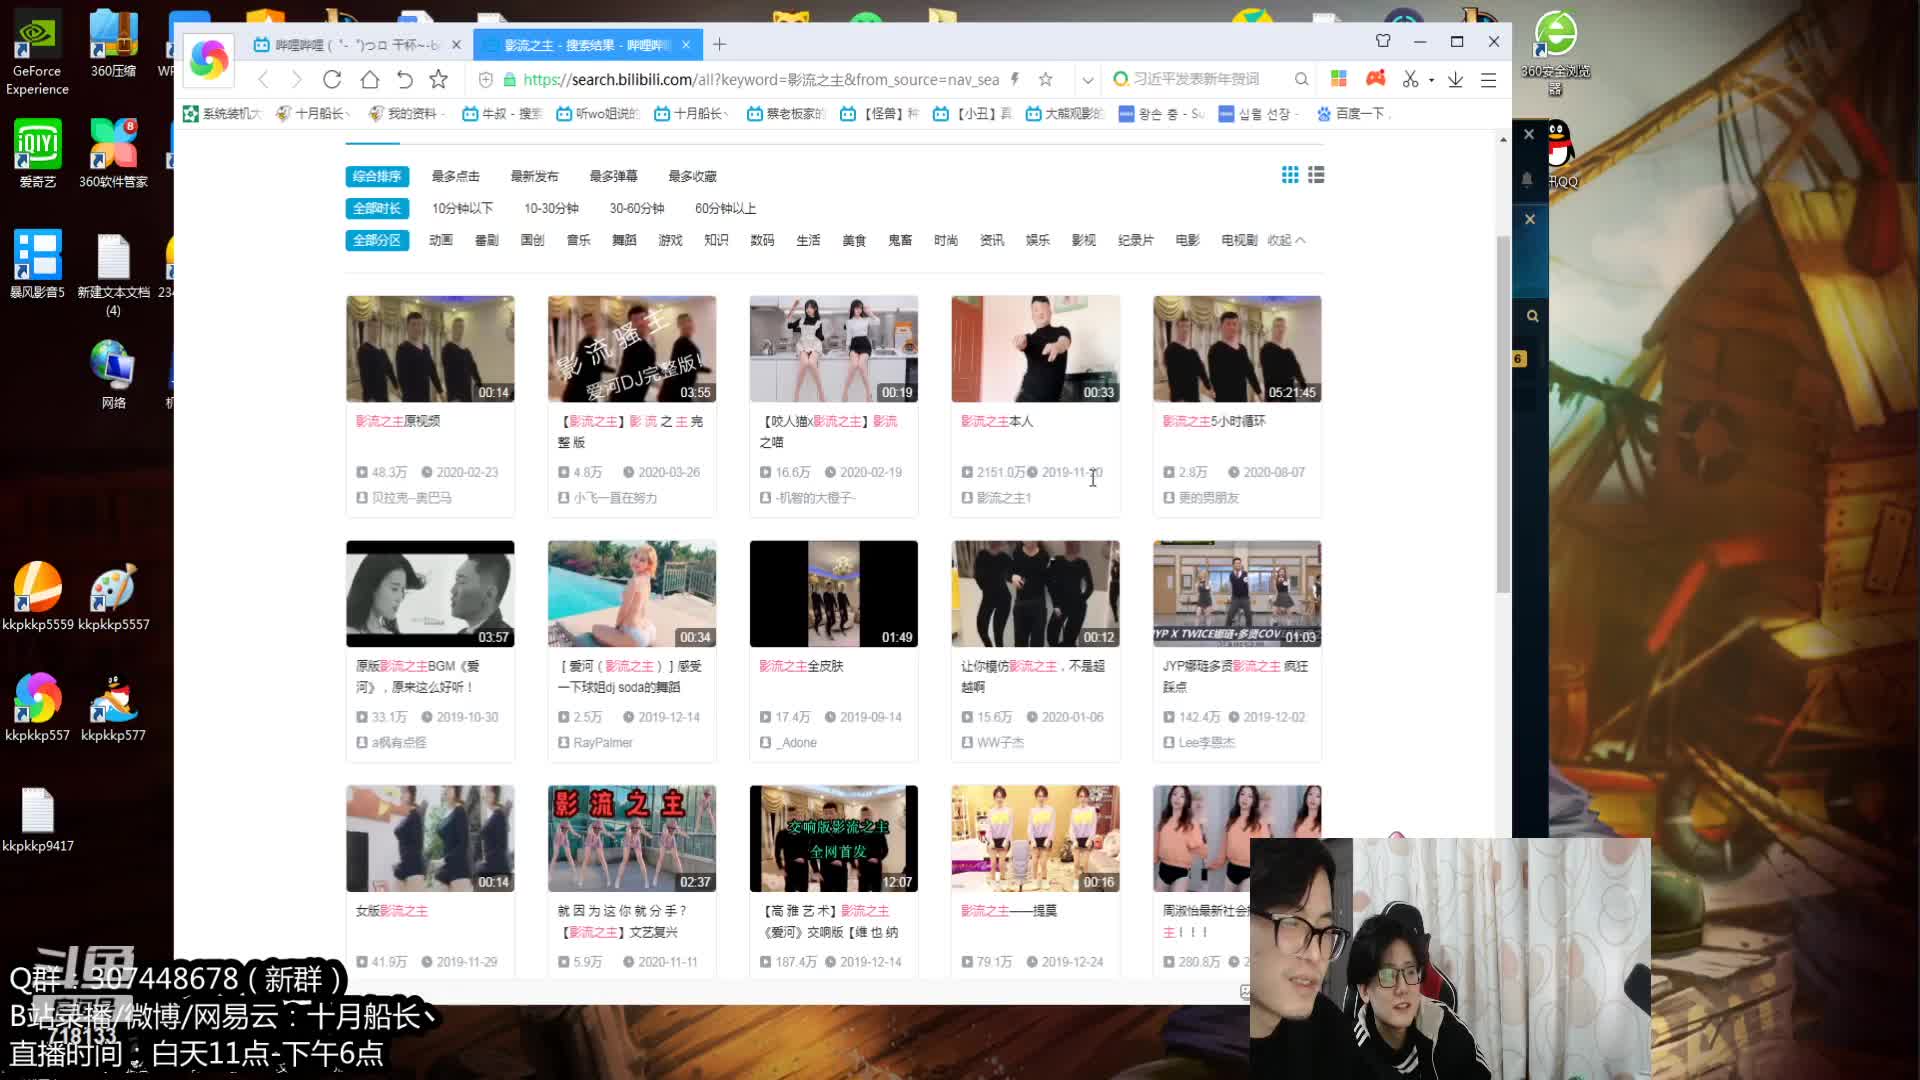Enable the 舞蹈 category filter
The width and height of the screenshot is (1920, 1080).
(623, 240)
